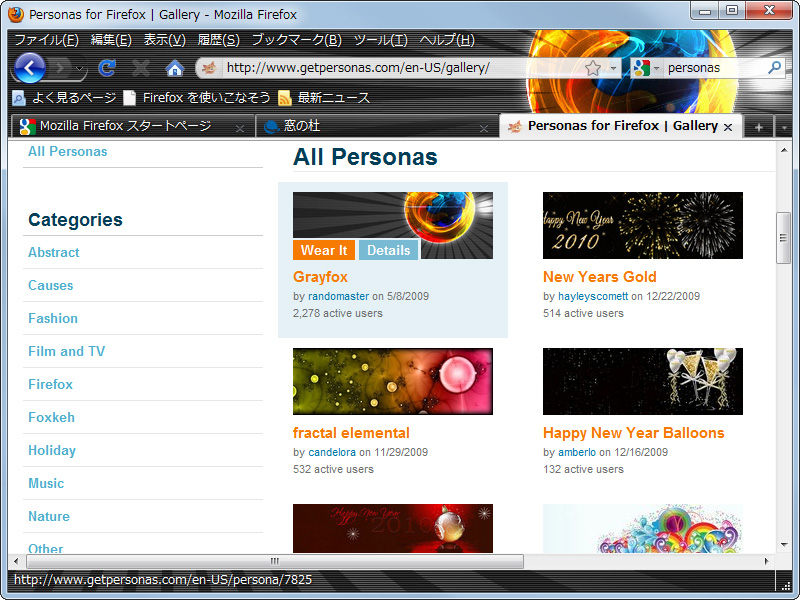Screen dimensions: 800x600
Task: Open the New Years Gold title link
Action: pos(599,277)
